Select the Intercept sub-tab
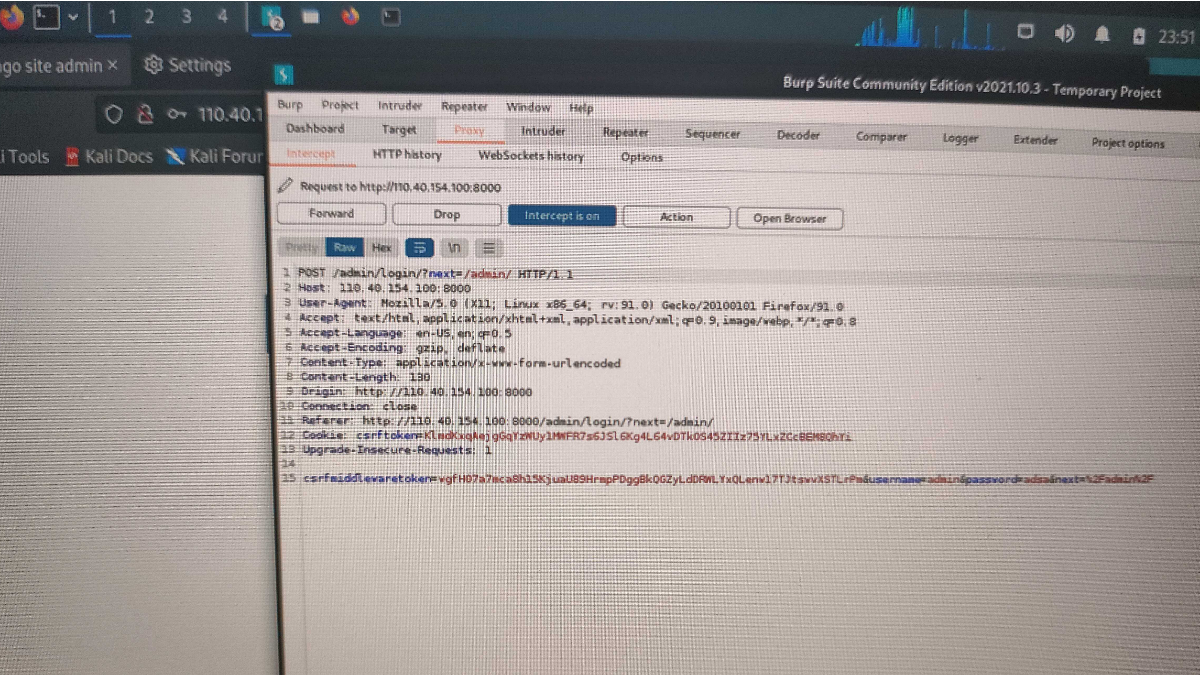This screenshot has width=1200, height=675. (x=311, y=154)
